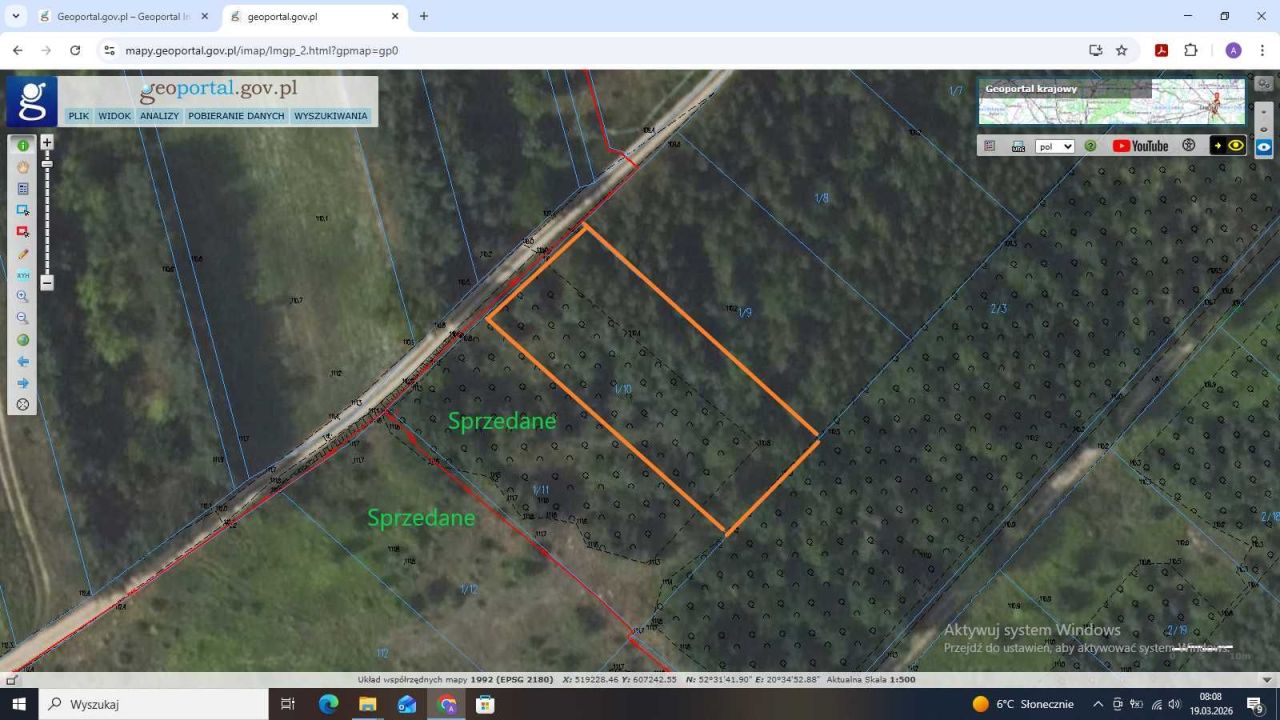Go back in browser history
The width and height of the screenshot is (1280, 720).
[x=18, y=50]
